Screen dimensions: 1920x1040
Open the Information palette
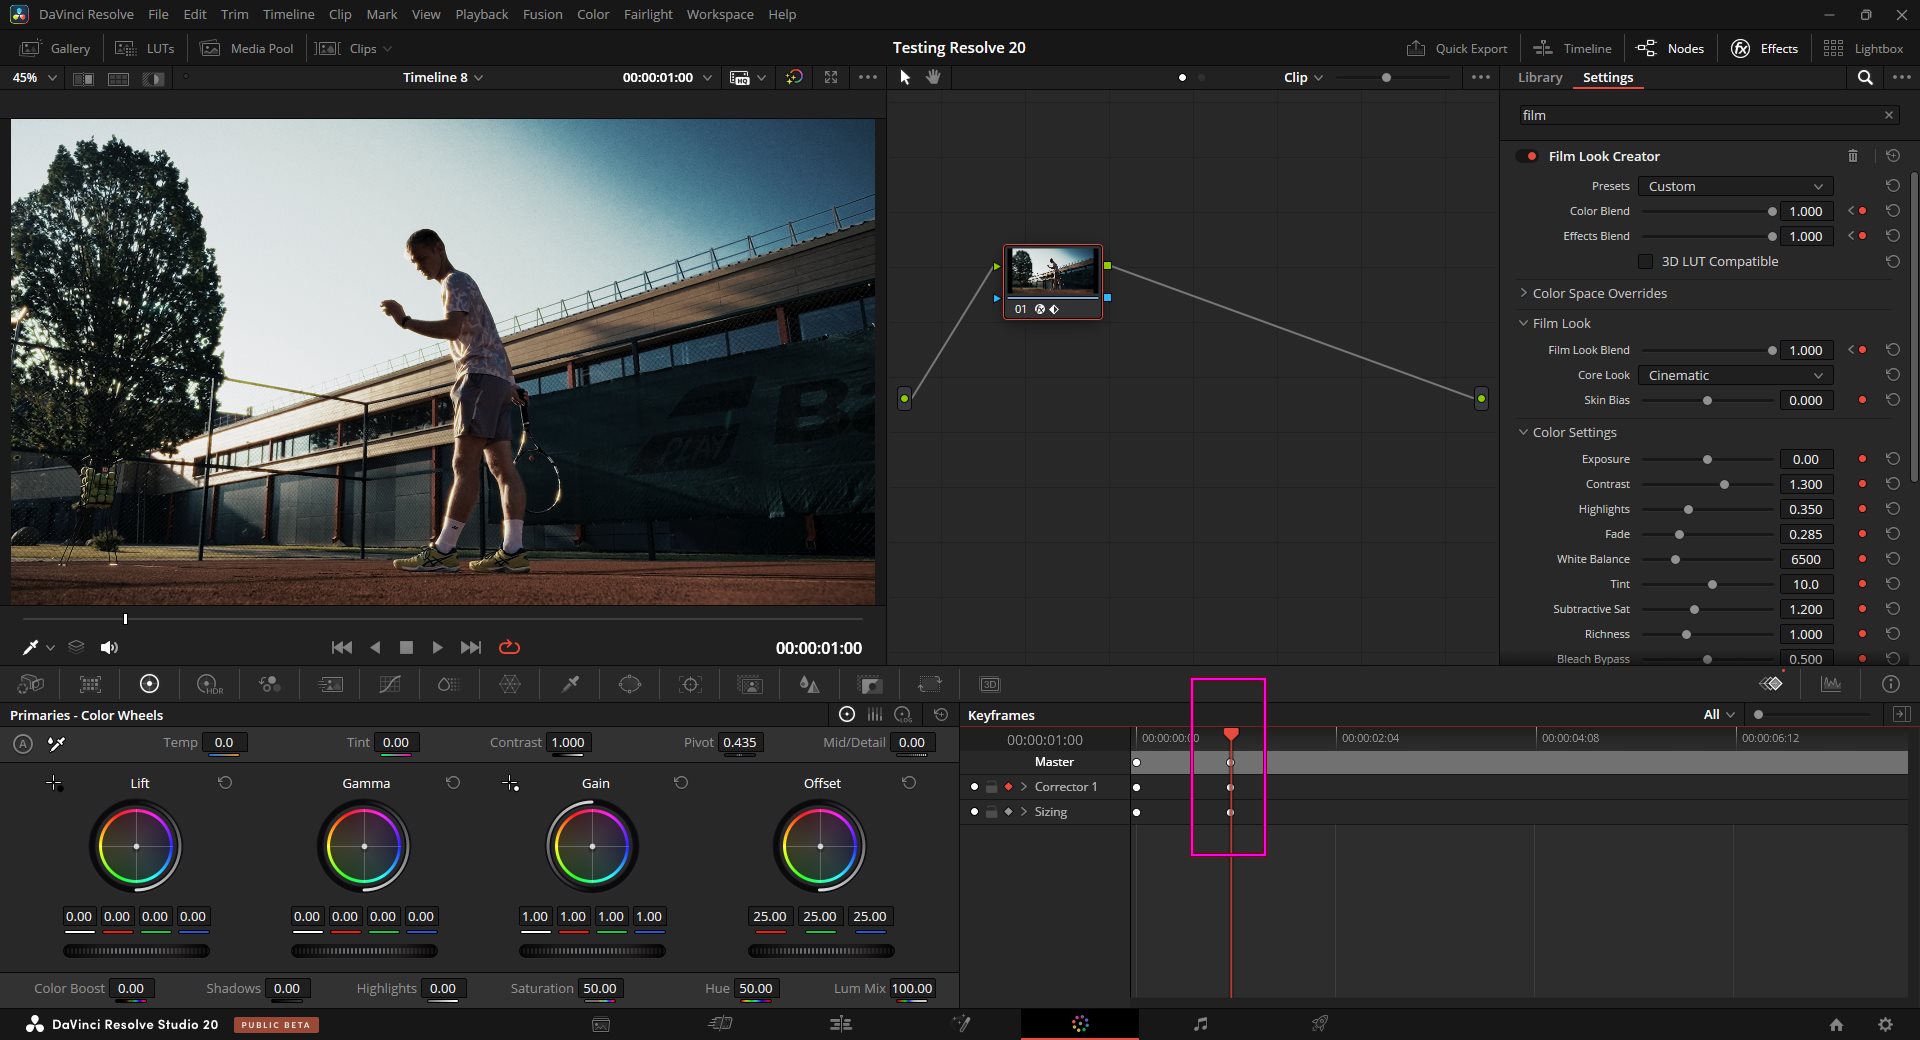click(1890, 684)
